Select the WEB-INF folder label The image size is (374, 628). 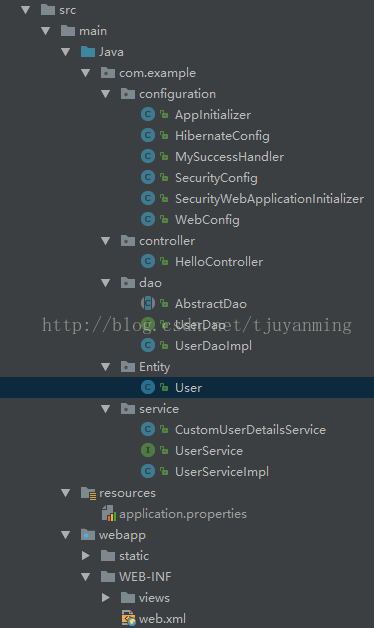click(145, 577)
